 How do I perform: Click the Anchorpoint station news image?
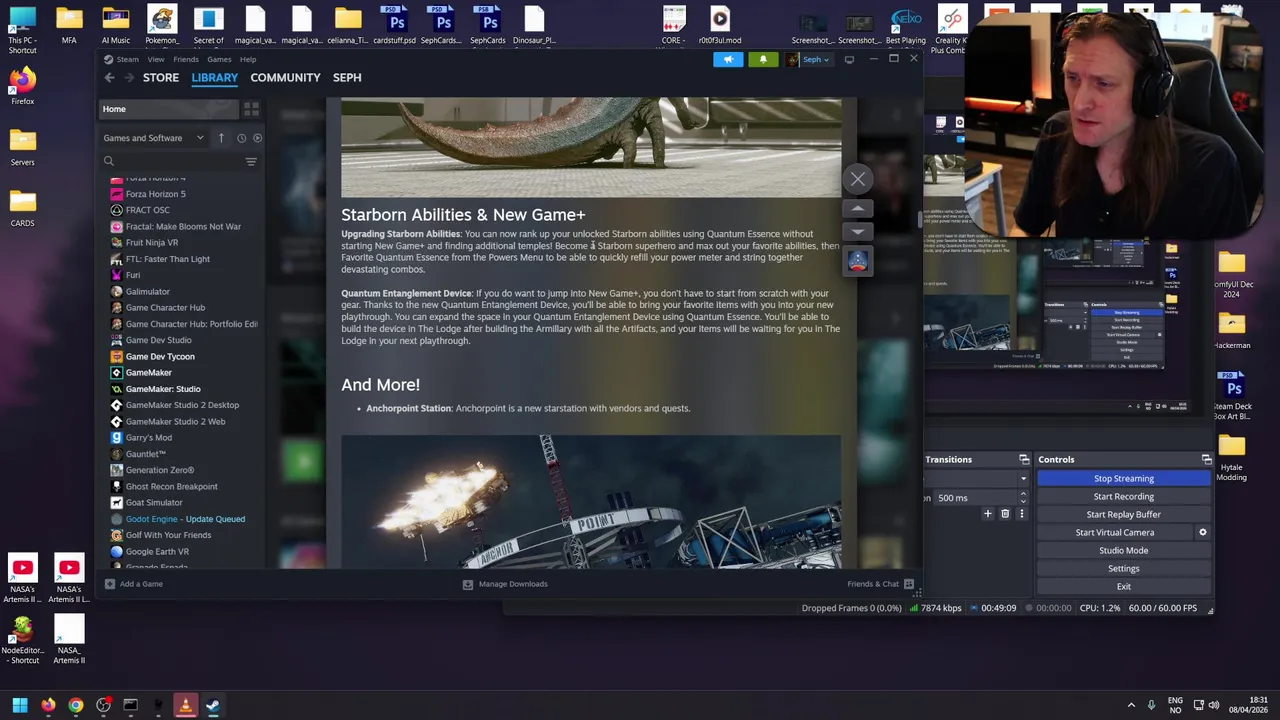(591, 502)
